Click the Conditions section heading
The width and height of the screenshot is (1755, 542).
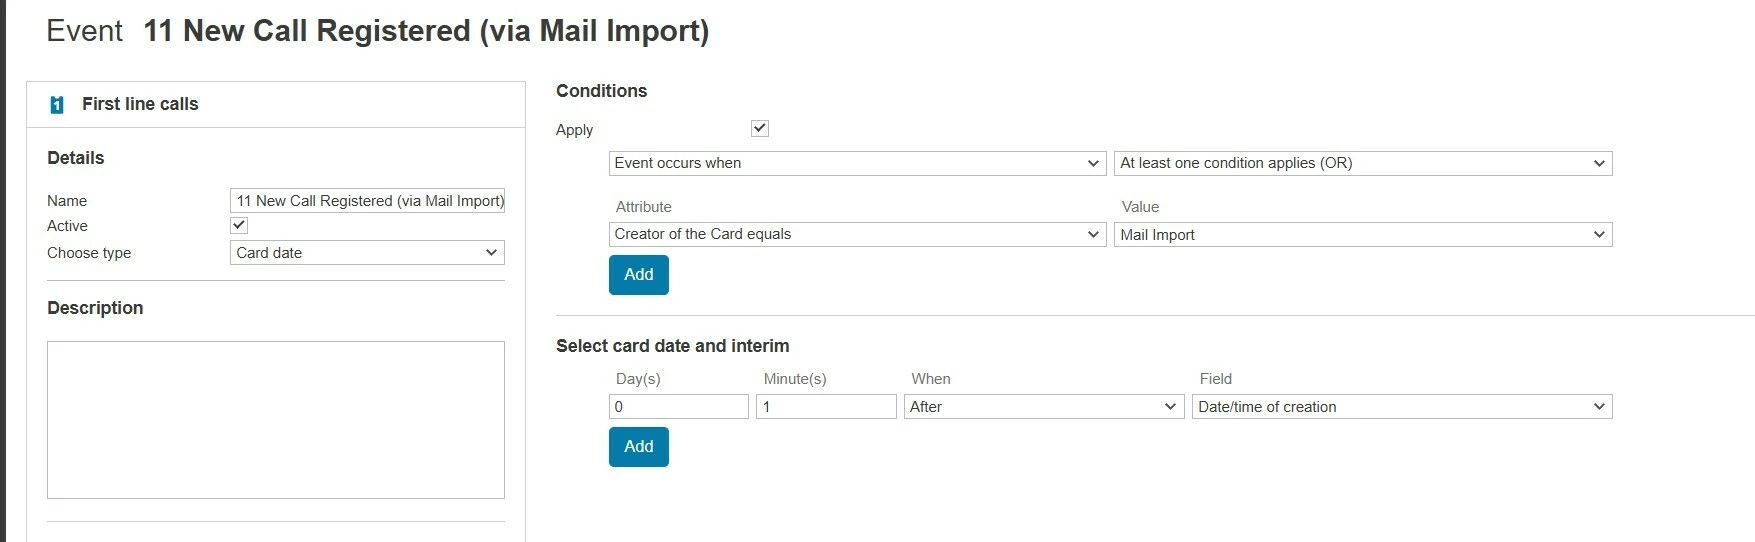pyautogui.click(x=601, y=91)
